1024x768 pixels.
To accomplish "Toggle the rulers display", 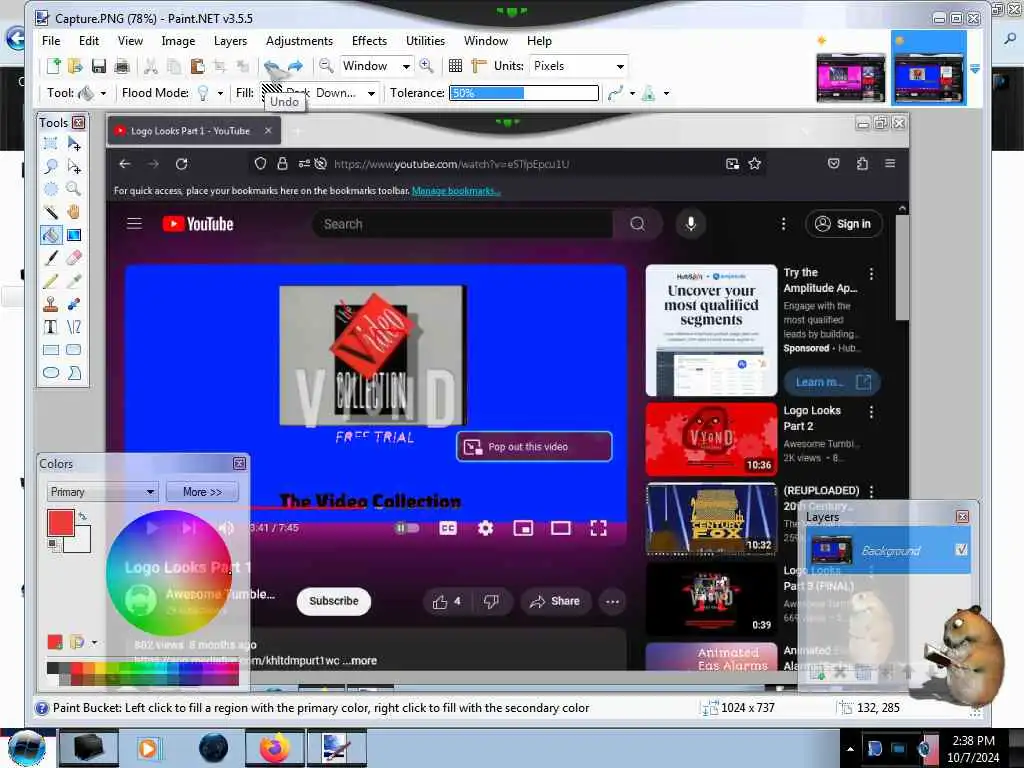I will click(479, 66).
